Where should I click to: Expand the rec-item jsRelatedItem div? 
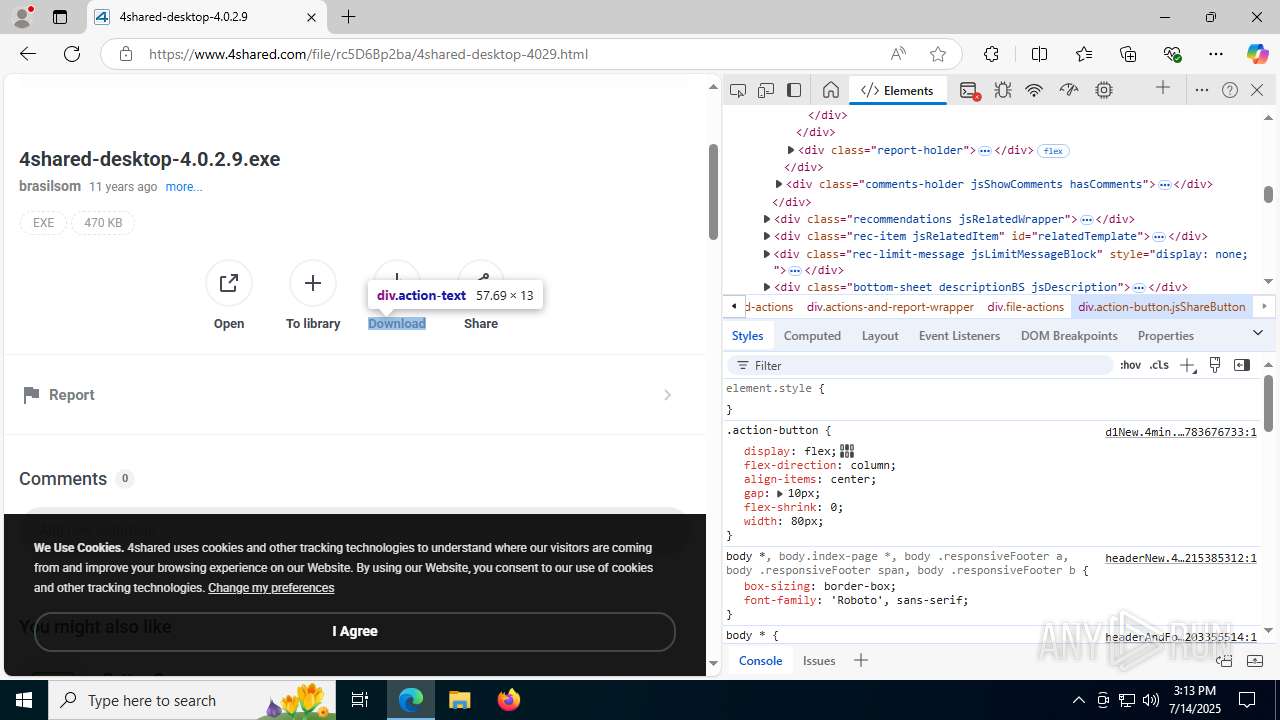coord(767,236)
